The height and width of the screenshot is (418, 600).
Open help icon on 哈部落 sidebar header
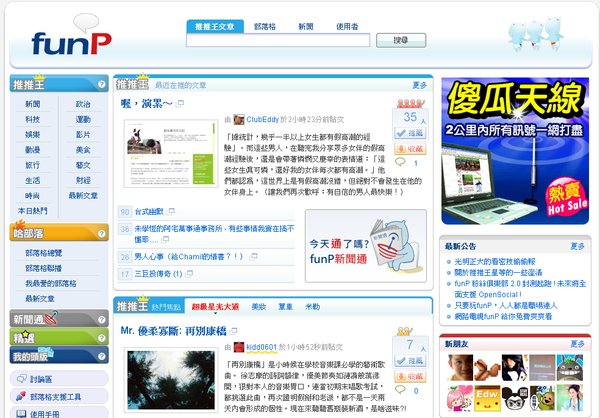101,233
